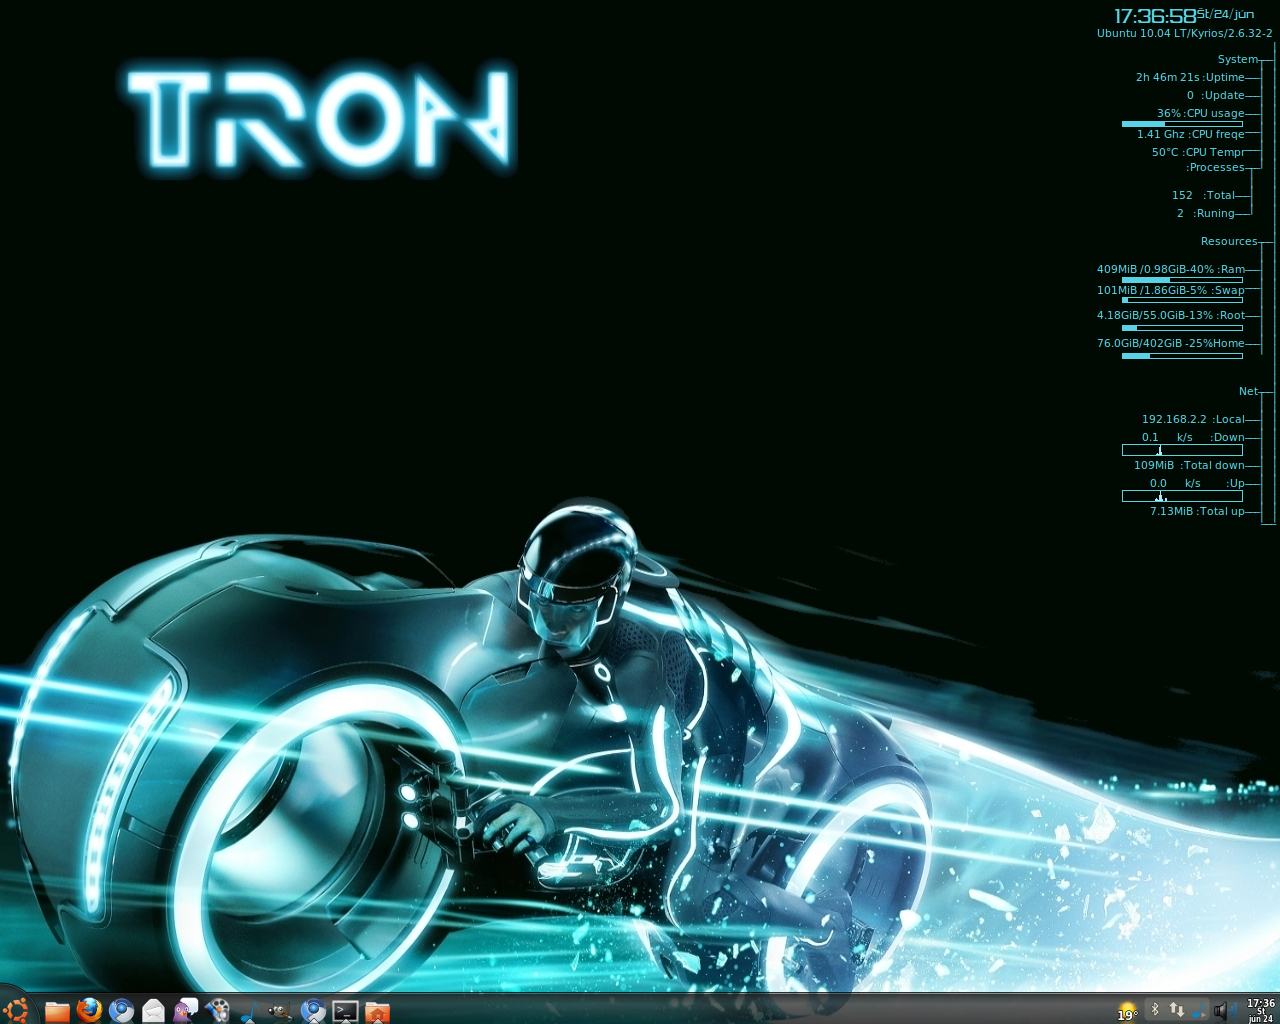Open the home folder icon

(377, 1011)
